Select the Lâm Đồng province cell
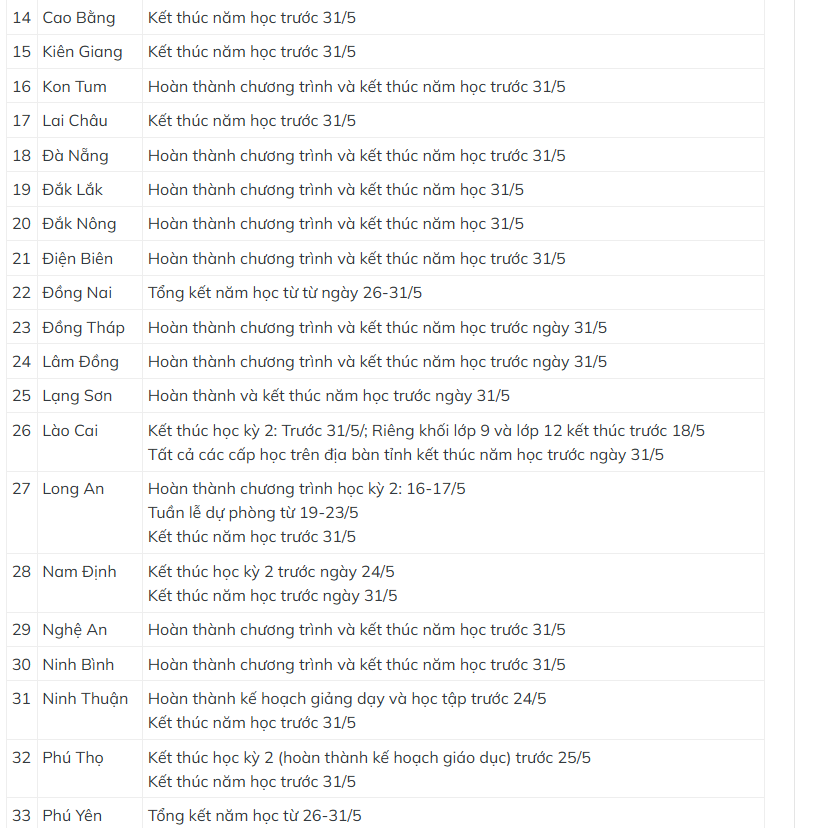828x828 pixels. (x=80, y=362)
